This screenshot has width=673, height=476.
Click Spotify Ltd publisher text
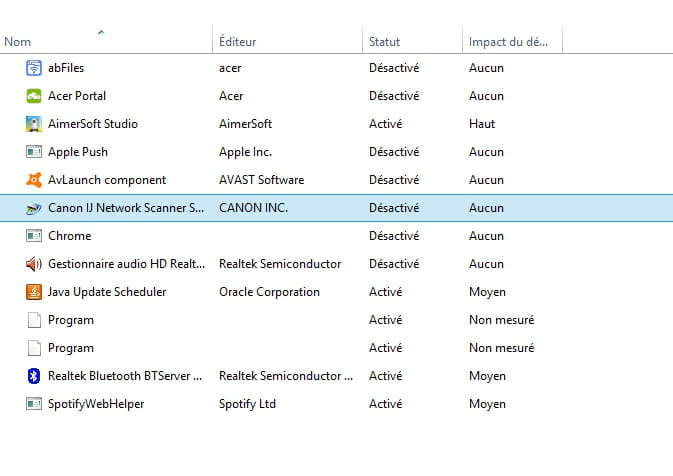(x=247, y=404)
